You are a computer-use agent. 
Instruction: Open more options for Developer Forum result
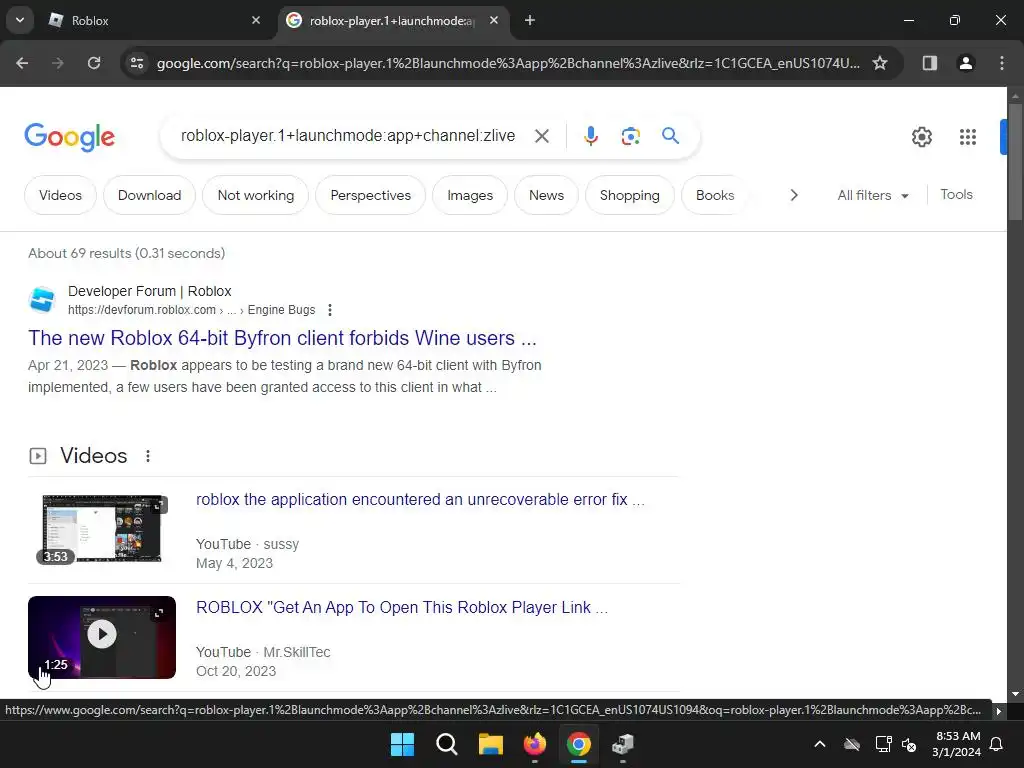pyautogui.click(x=330, y=310)
